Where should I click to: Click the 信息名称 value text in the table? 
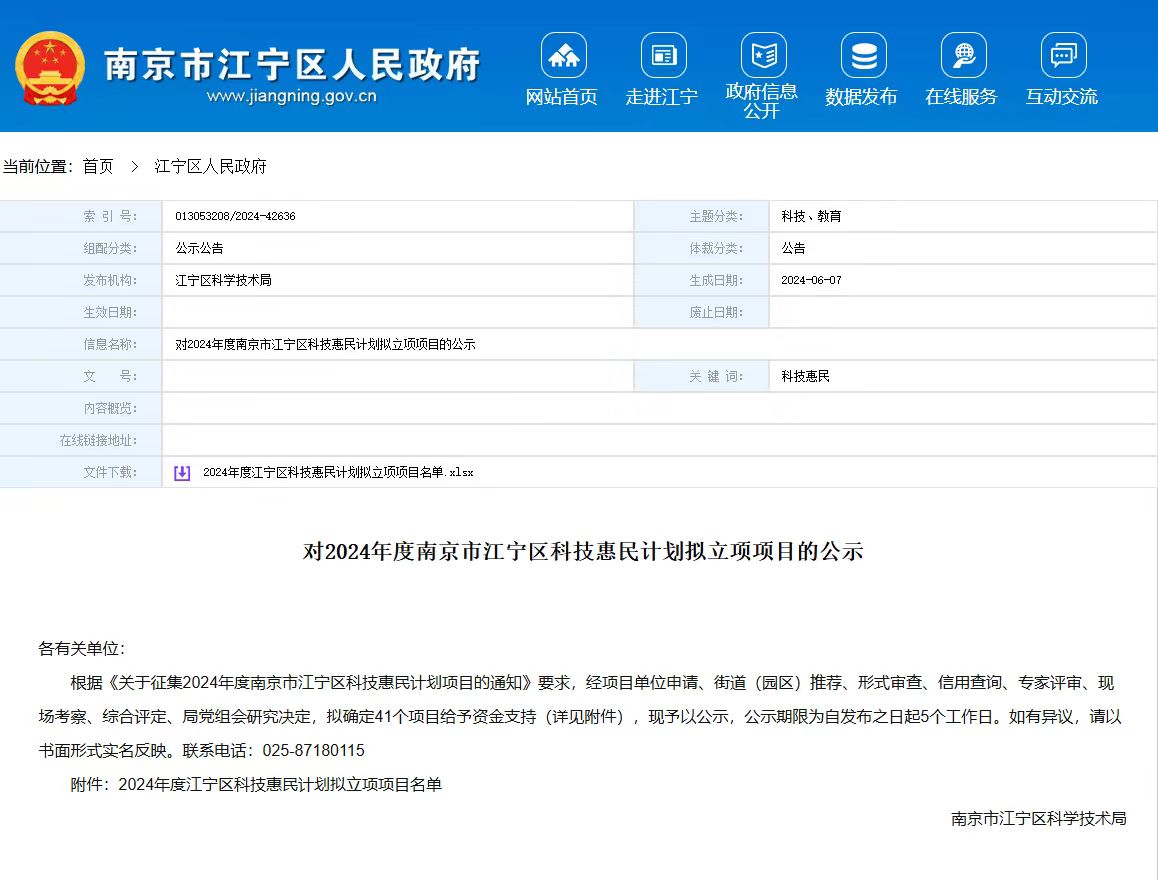tap(325, 344)
